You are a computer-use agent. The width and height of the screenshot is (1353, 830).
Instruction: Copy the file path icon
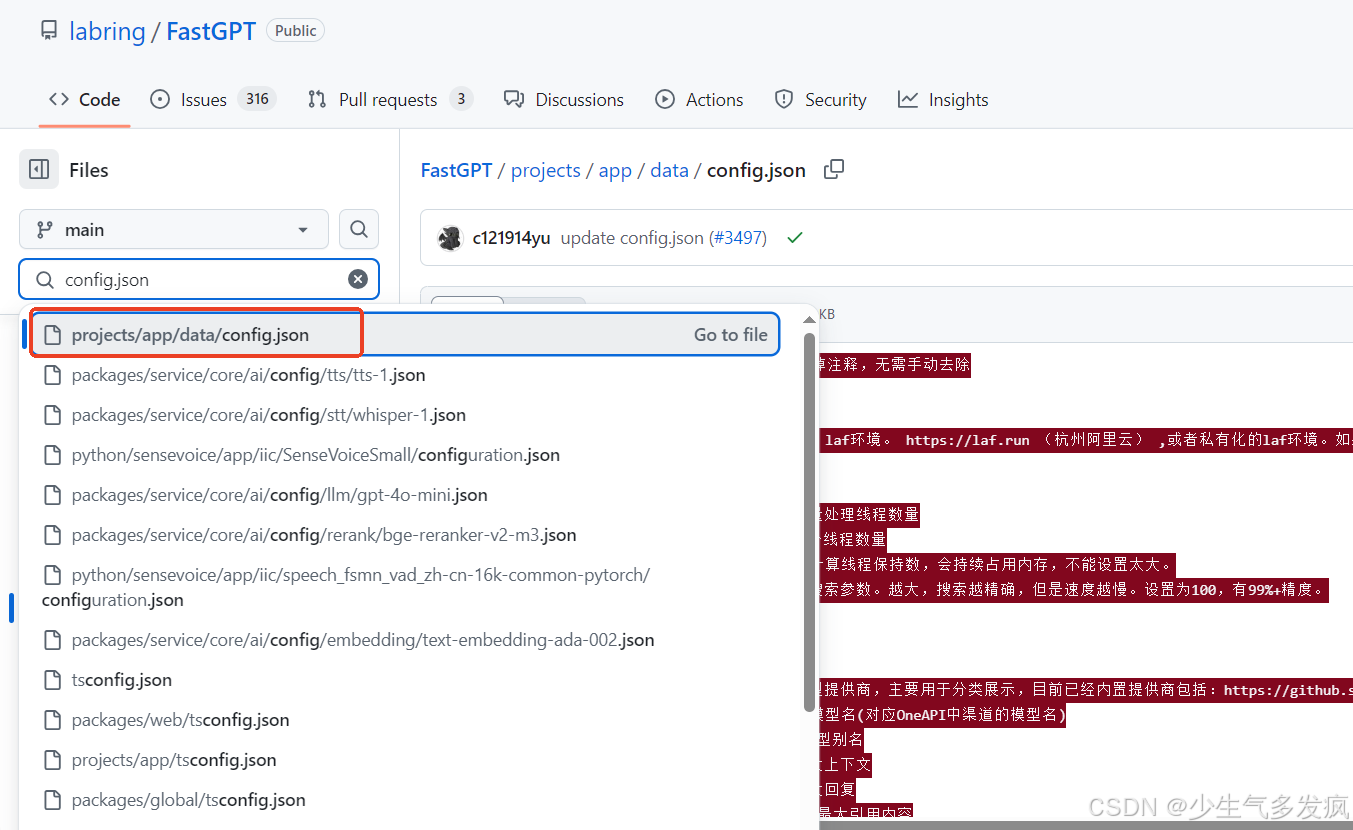(x=834, y=170)
